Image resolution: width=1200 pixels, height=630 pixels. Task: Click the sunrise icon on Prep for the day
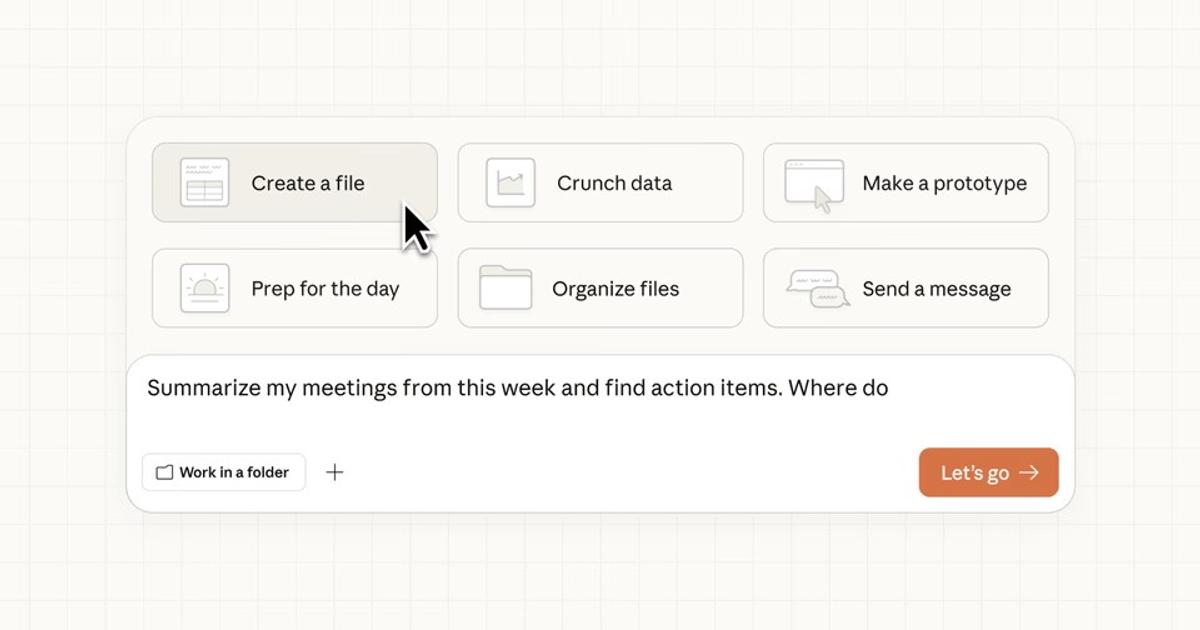point(205,289)
